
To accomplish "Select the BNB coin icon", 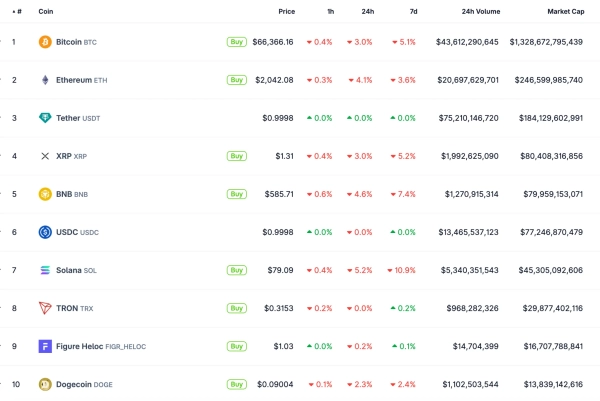I will coord(44,194).
